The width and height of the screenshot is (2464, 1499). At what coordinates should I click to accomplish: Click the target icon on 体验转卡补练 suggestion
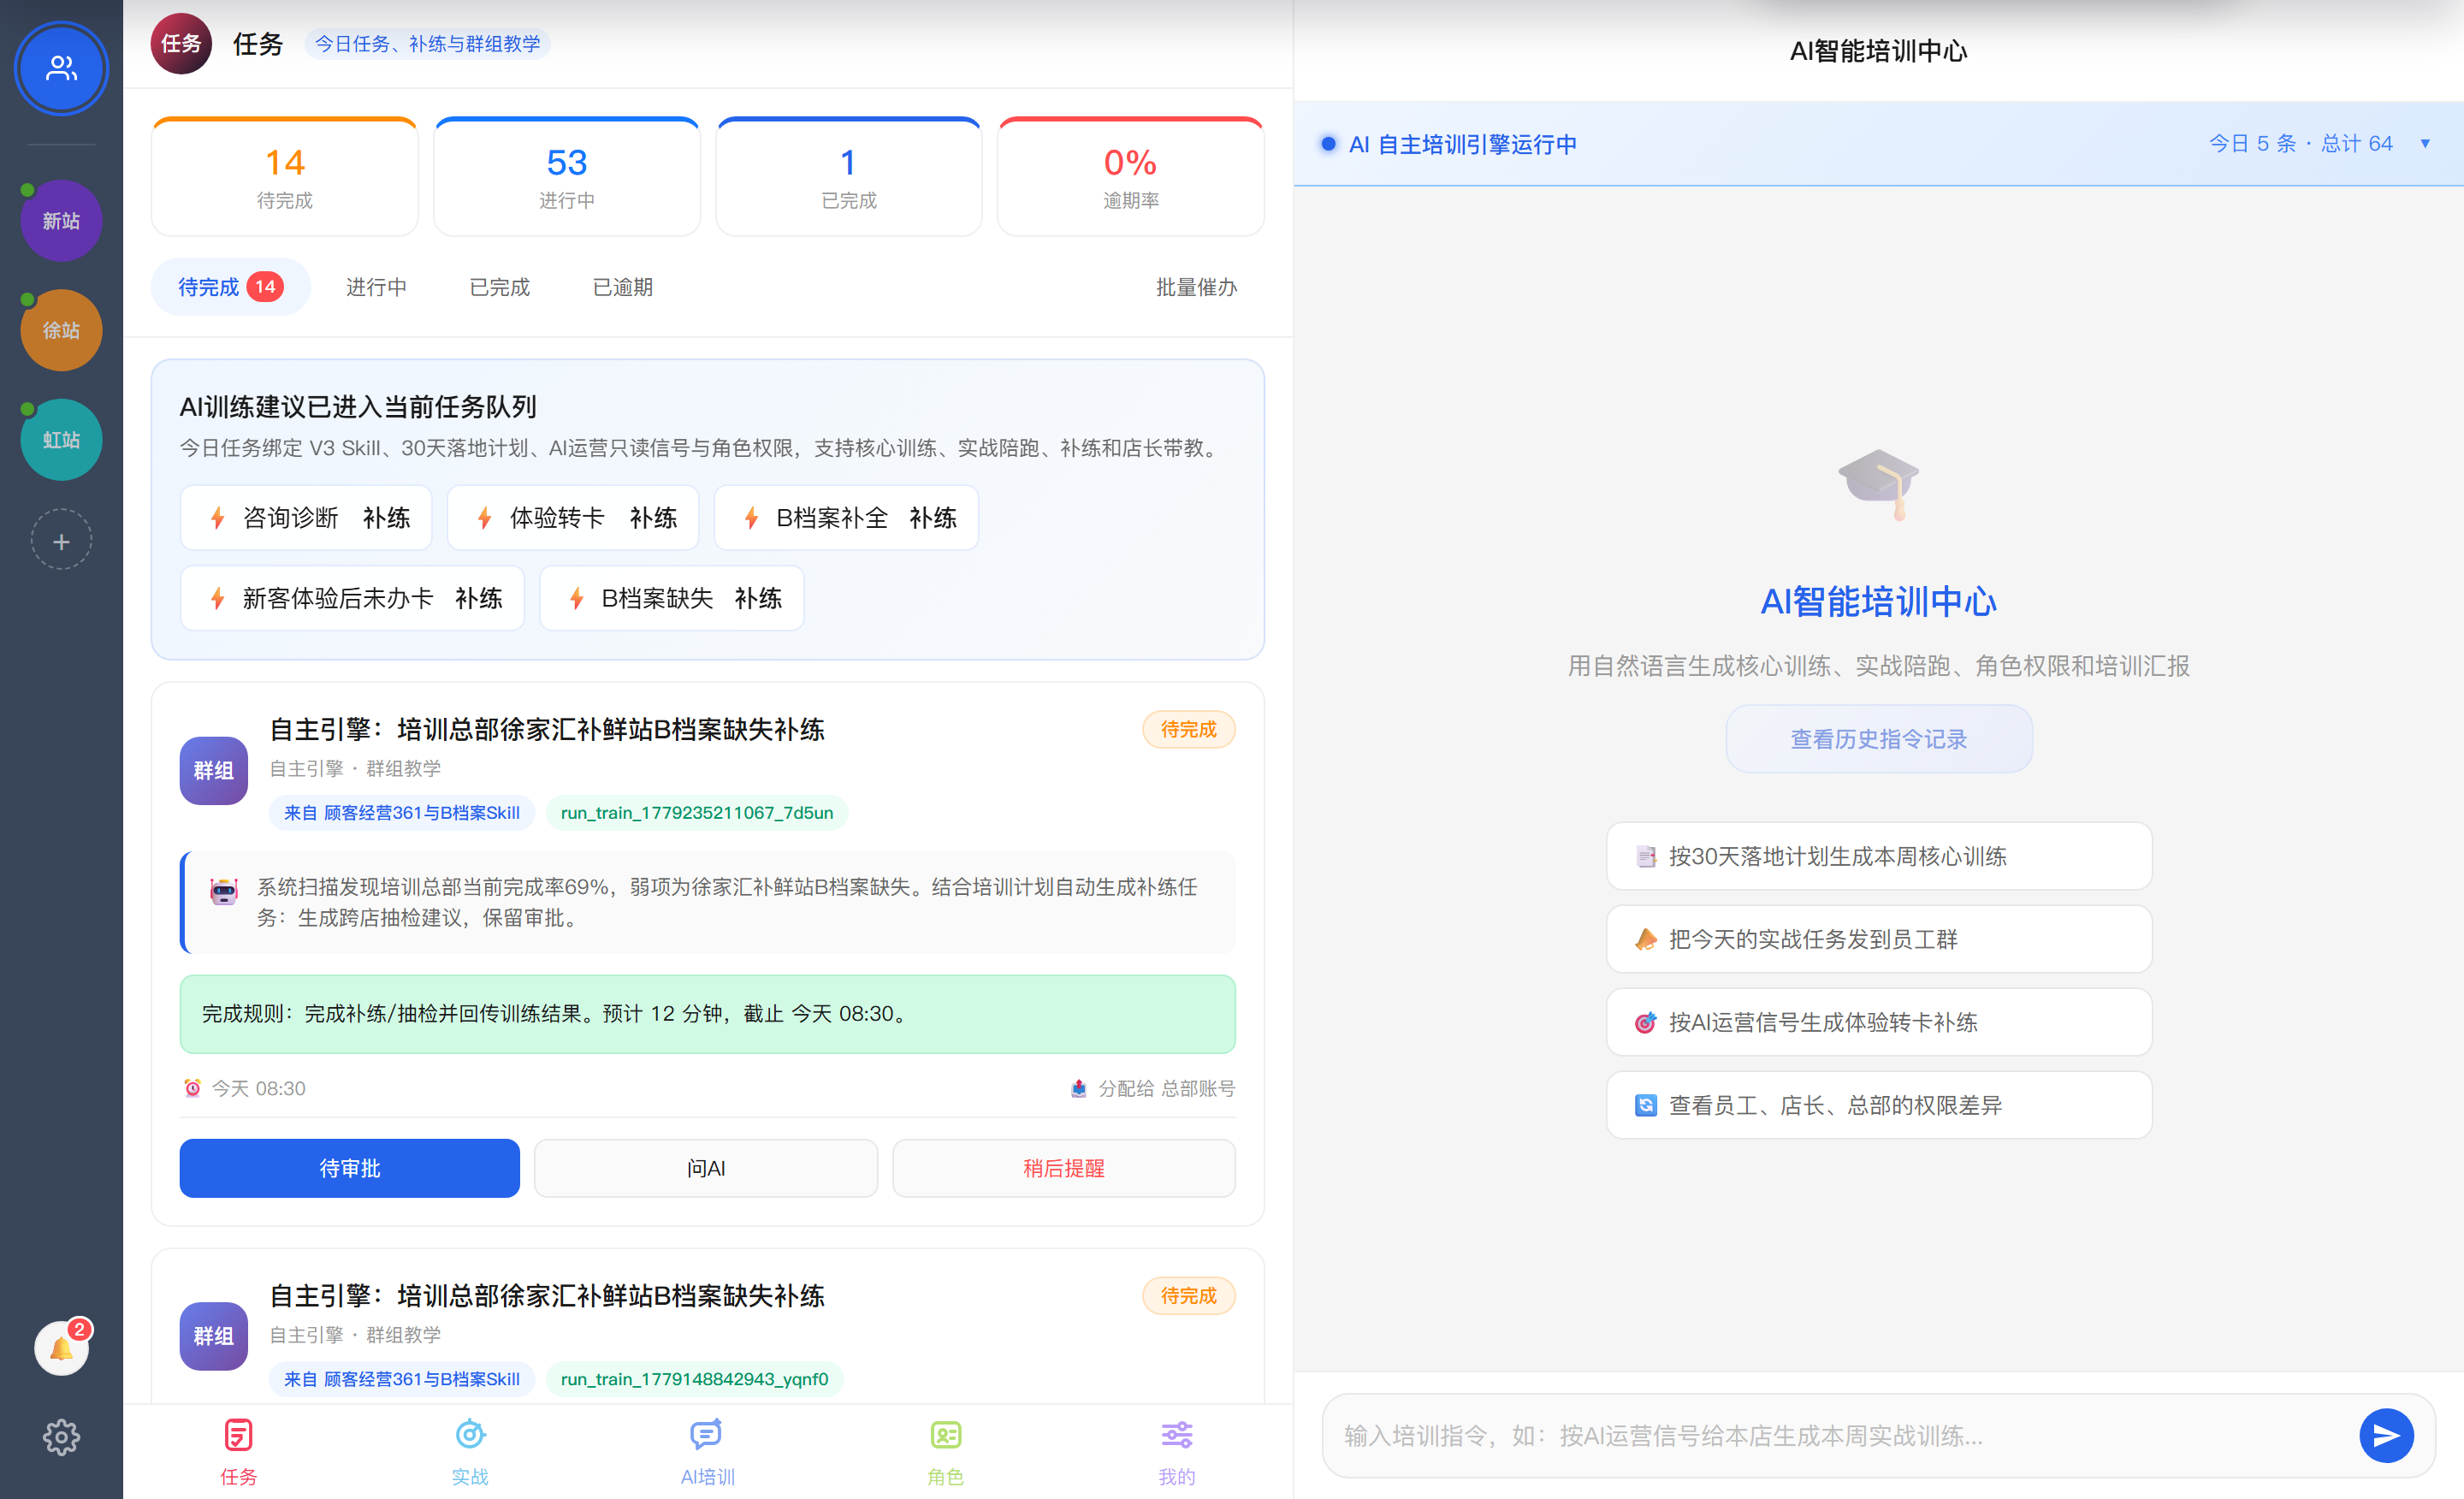point(1645,1022)
